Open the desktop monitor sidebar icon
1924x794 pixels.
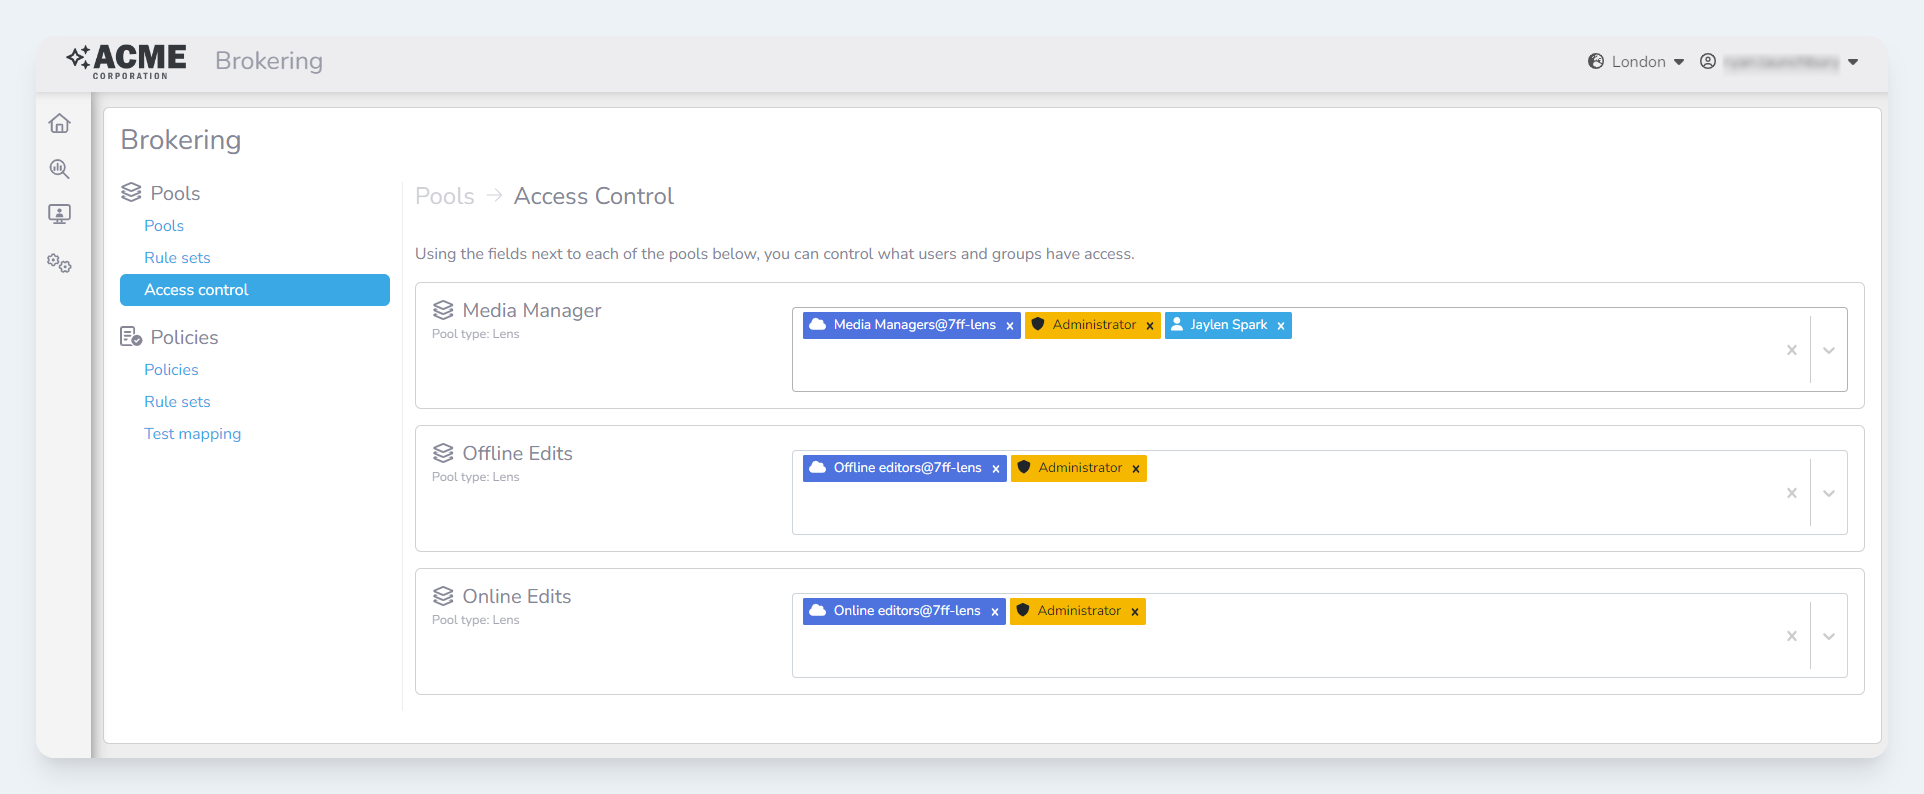(60, 214)
